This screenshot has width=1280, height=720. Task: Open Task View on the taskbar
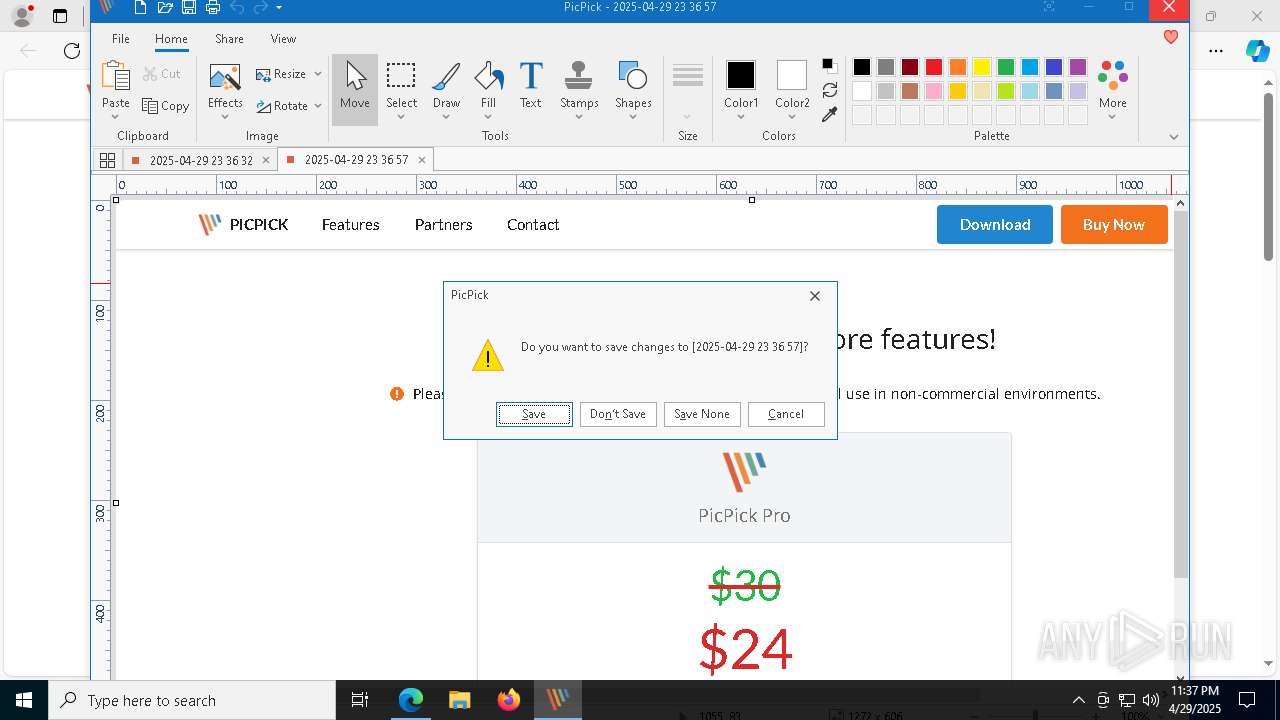pos(360,700)
